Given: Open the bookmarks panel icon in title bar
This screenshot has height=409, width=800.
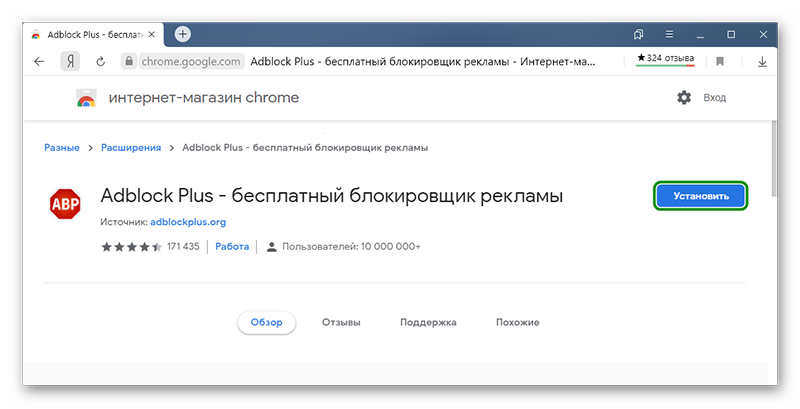Looking at the screenshot, I should pyautogui.click(x=638, y=34).
